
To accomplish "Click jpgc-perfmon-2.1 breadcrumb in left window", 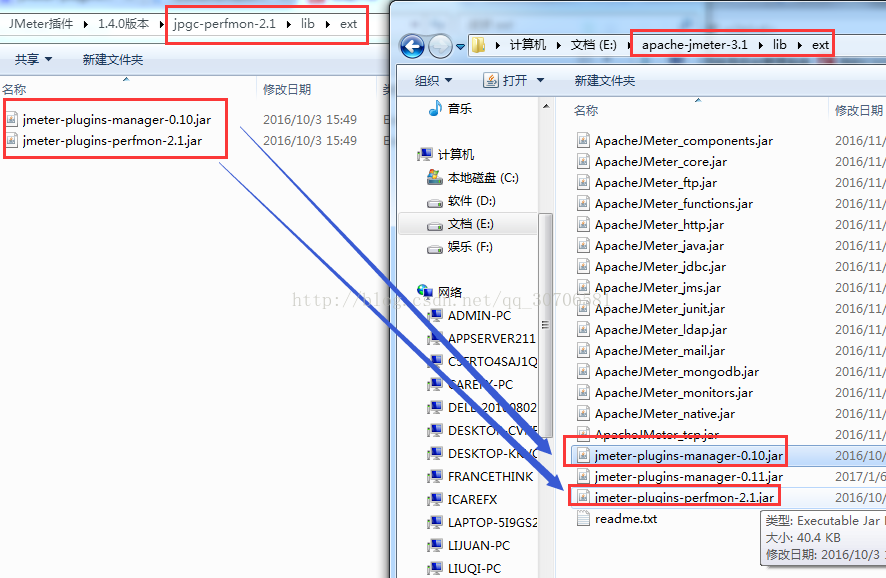I will (224, 24).
